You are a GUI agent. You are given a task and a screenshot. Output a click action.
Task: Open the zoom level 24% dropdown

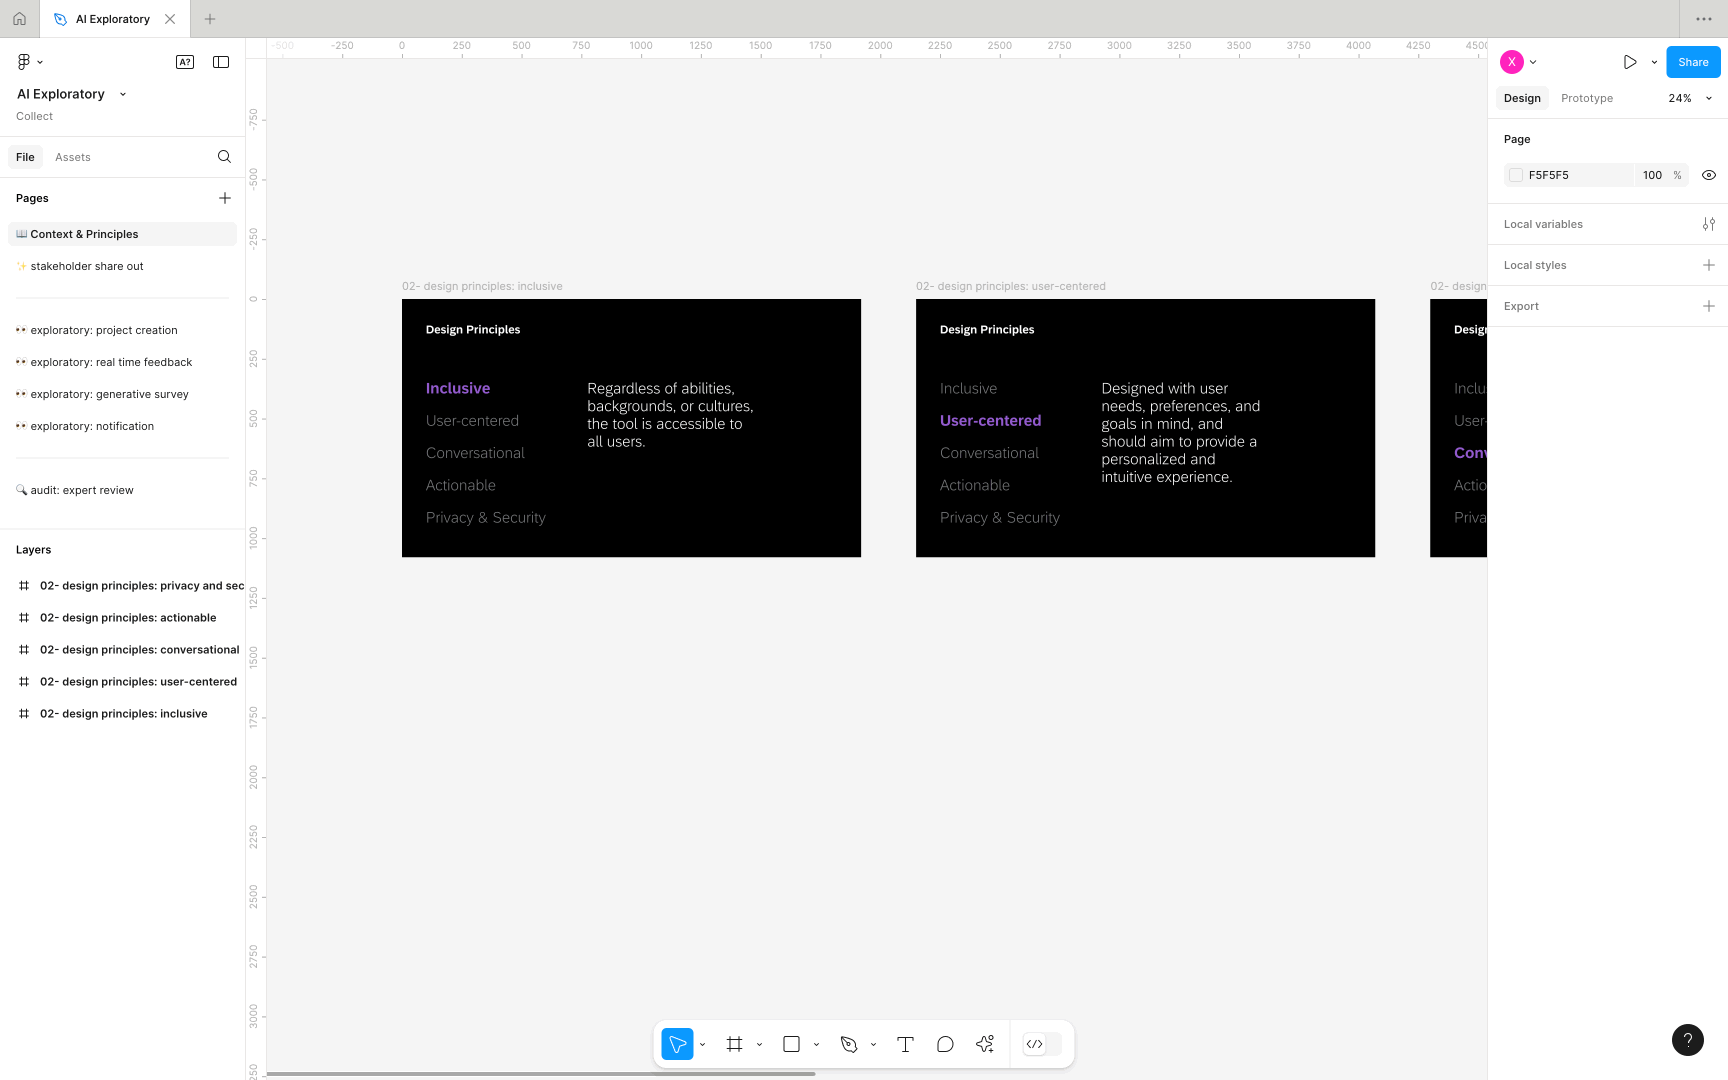coord(1690,98)
